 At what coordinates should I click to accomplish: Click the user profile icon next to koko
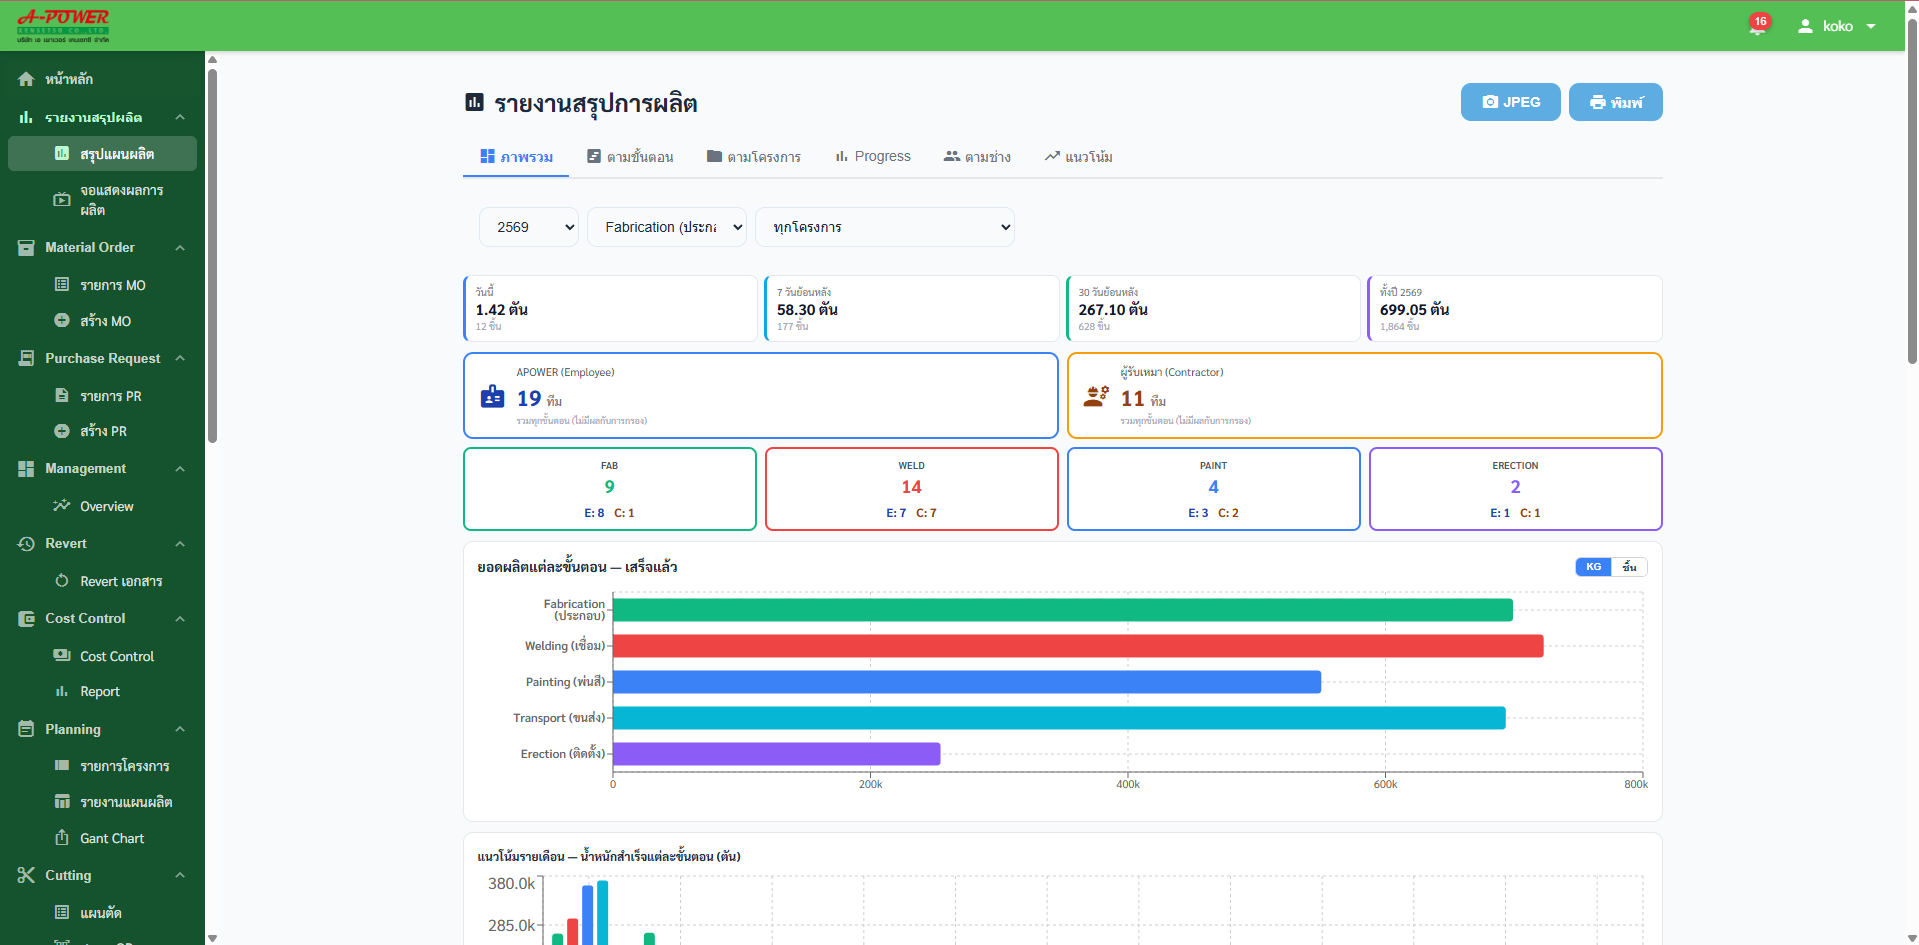click(1805, 26)
